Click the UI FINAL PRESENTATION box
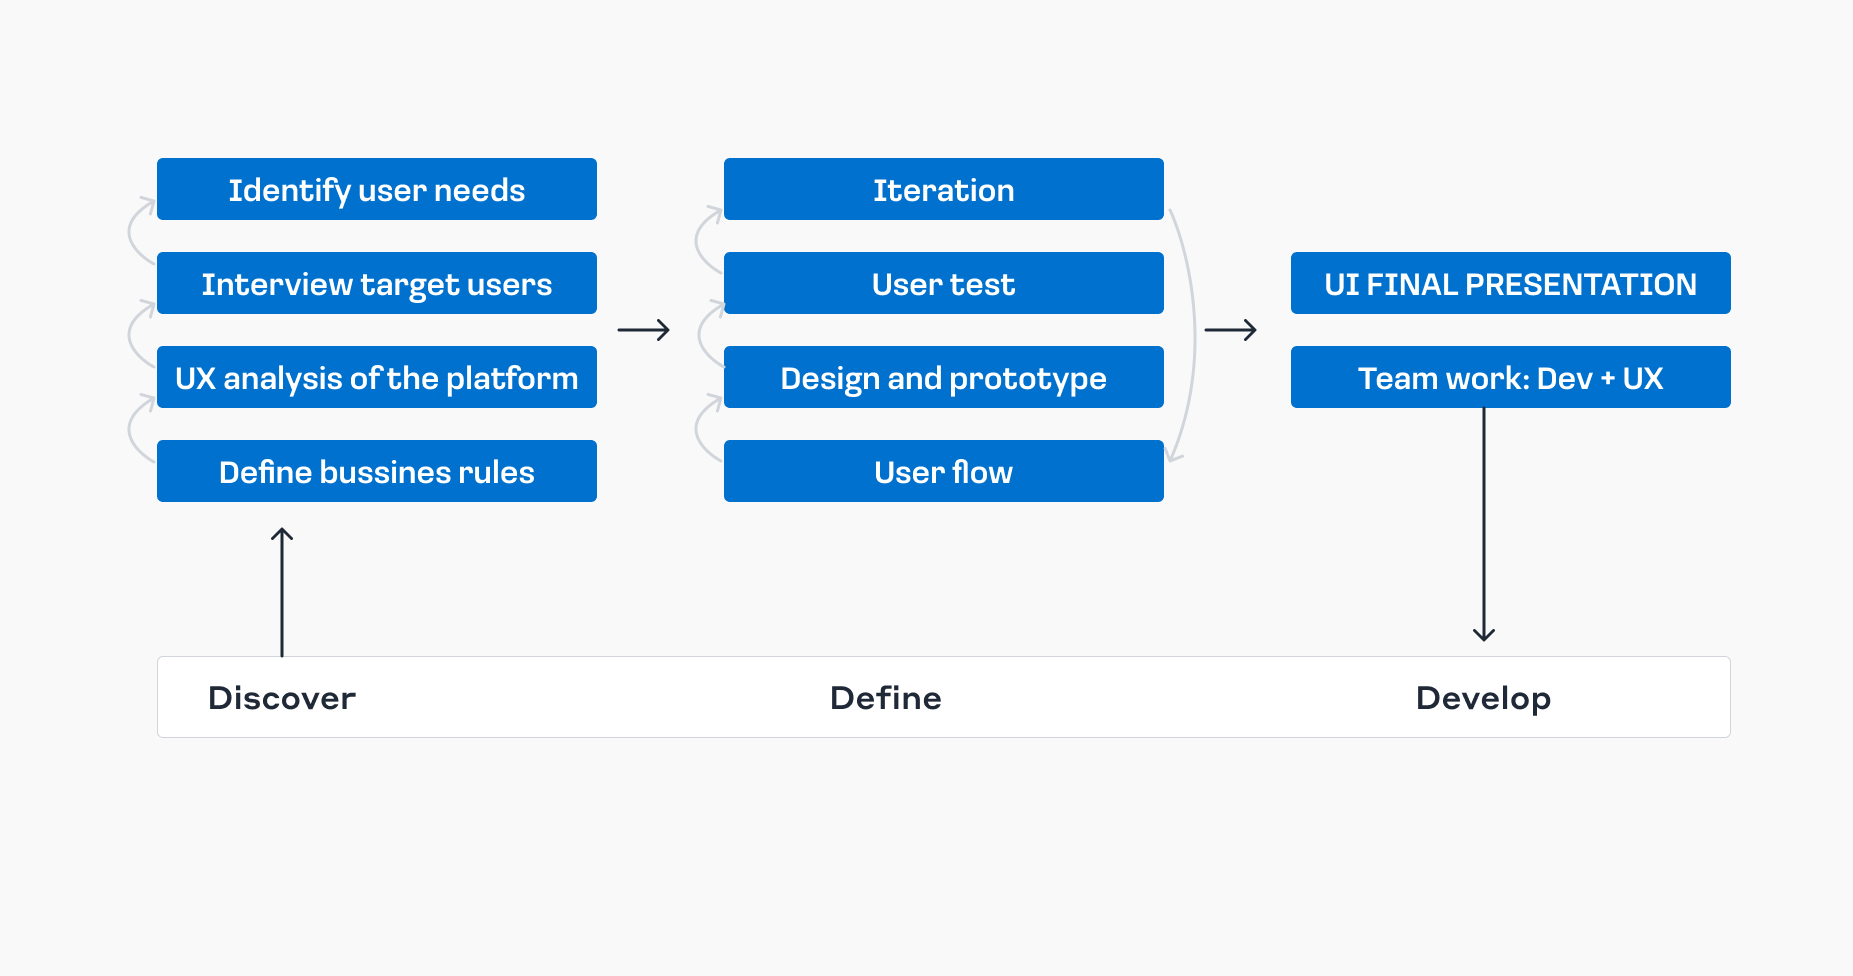 coord(1510,283)
